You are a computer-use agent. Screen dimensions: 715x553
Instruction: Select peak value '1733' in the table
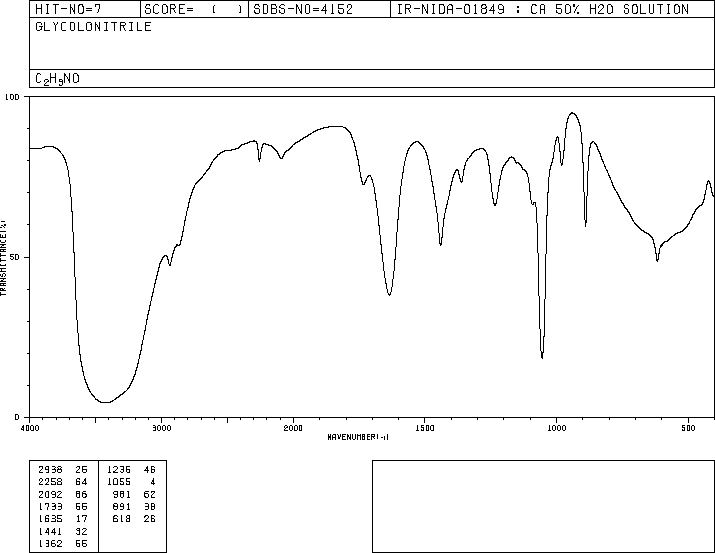[x=50, y=506]
